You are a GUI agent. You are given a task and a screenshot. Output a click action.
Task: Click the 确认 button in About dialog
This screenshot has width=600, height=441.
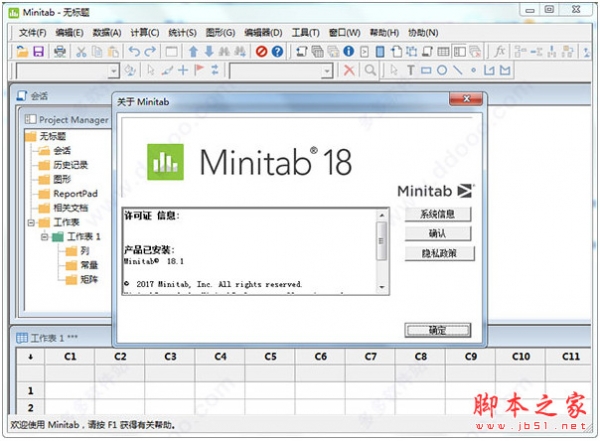[x=438, y=234]
